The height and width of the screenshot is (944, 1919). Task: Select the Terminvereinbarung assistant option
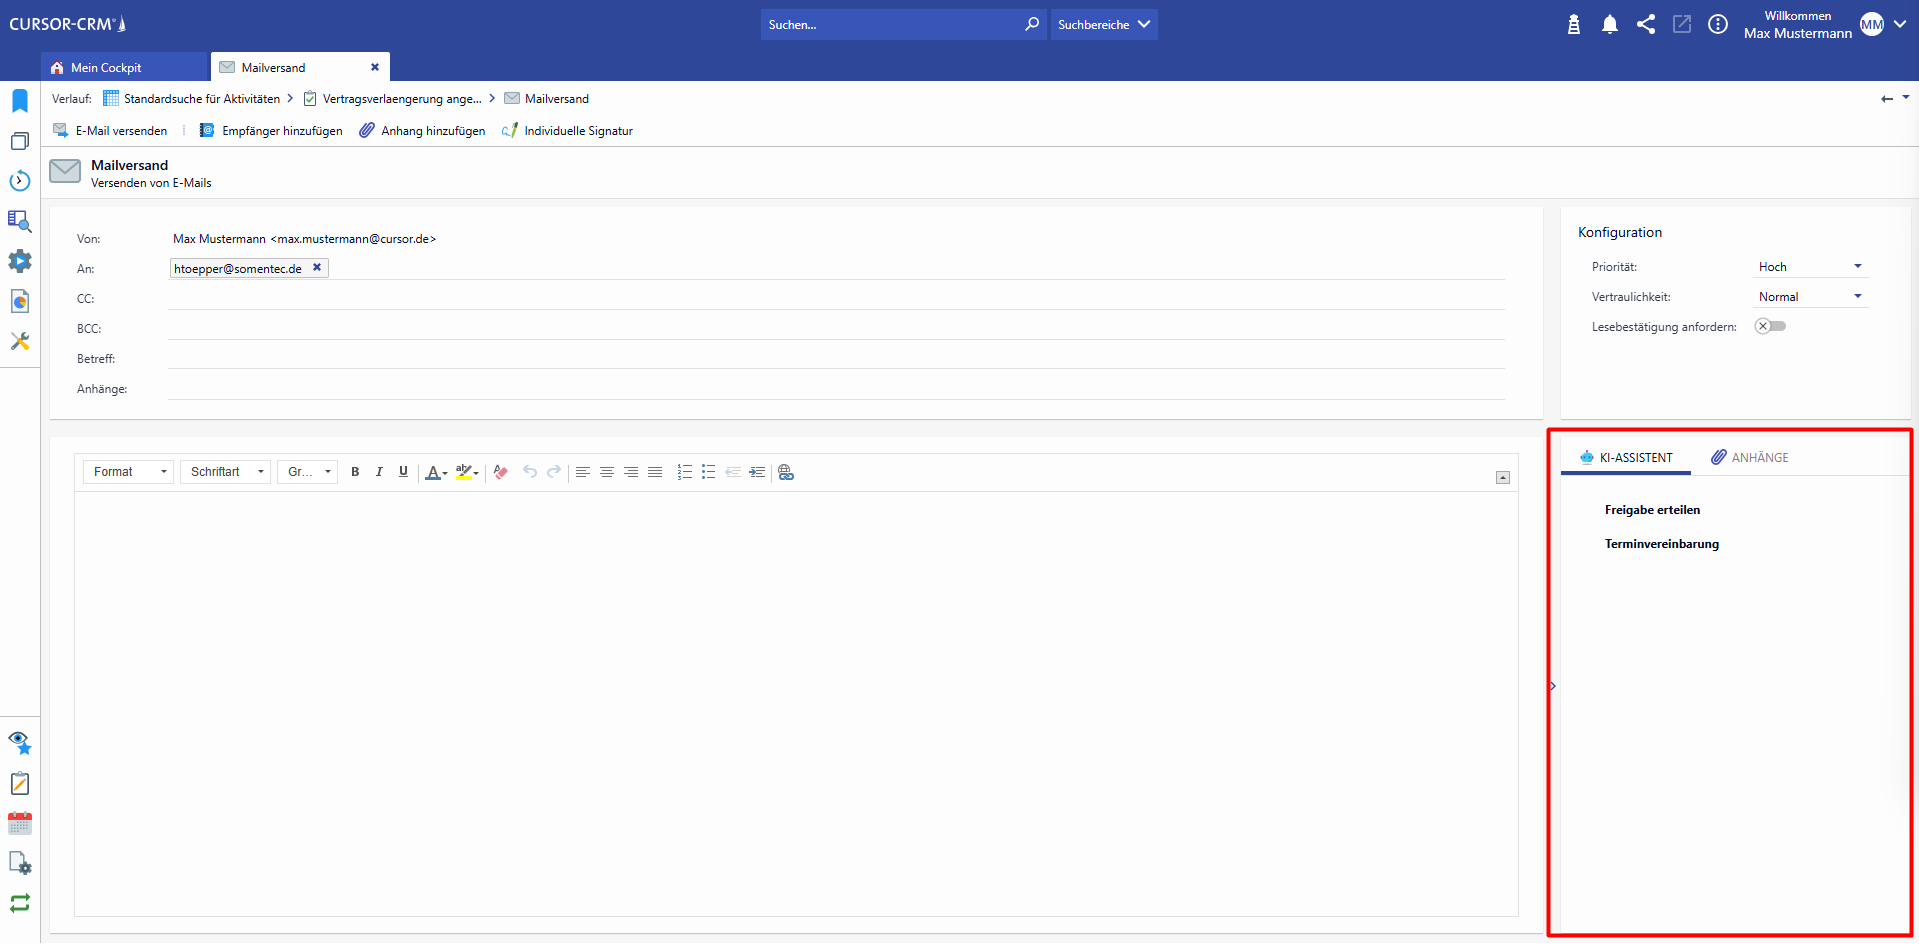(x=1661, y=544)
